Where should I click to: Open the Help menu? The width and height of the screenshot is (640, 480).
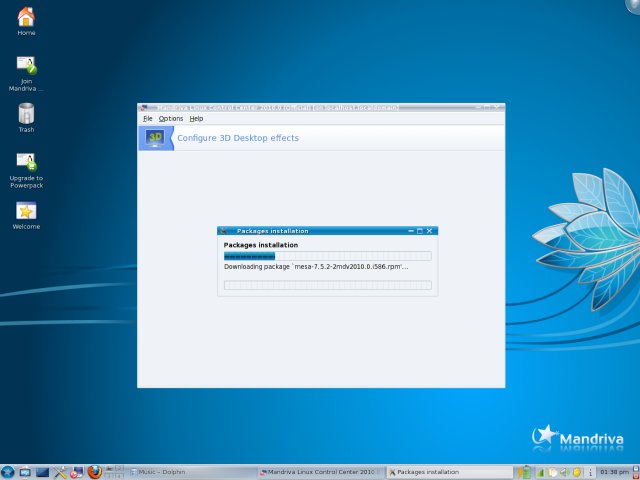click(x=196, y=118)
